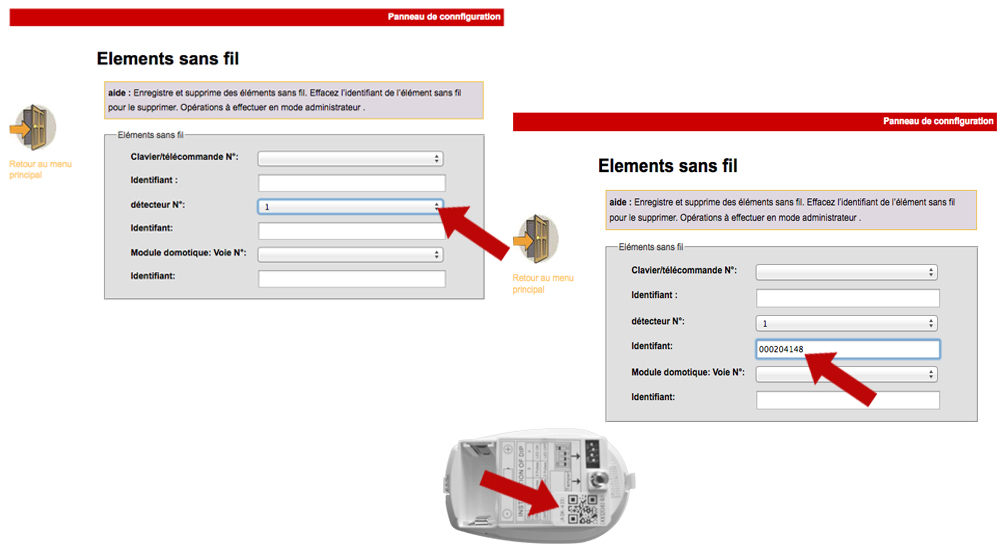
Task: Click 'Clavier/télécommande N°:' label, right panel
Action: pyautogui.click(x=684, y=271)
